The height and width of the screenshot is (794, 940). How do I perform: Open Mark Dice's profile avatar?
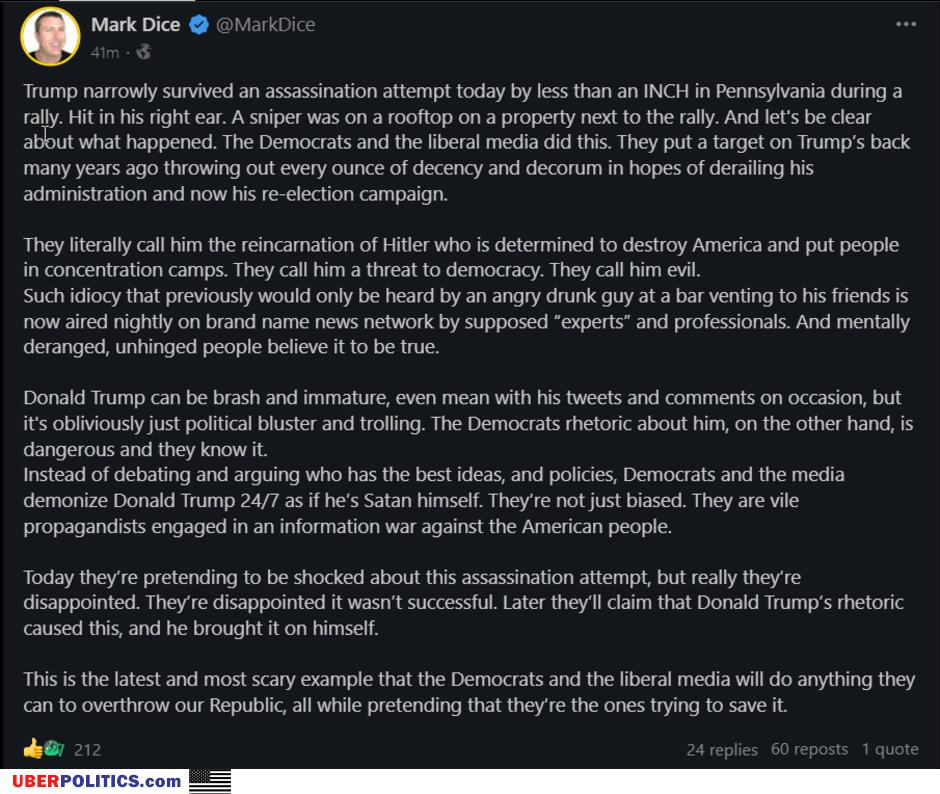click(x=50, y=36)
